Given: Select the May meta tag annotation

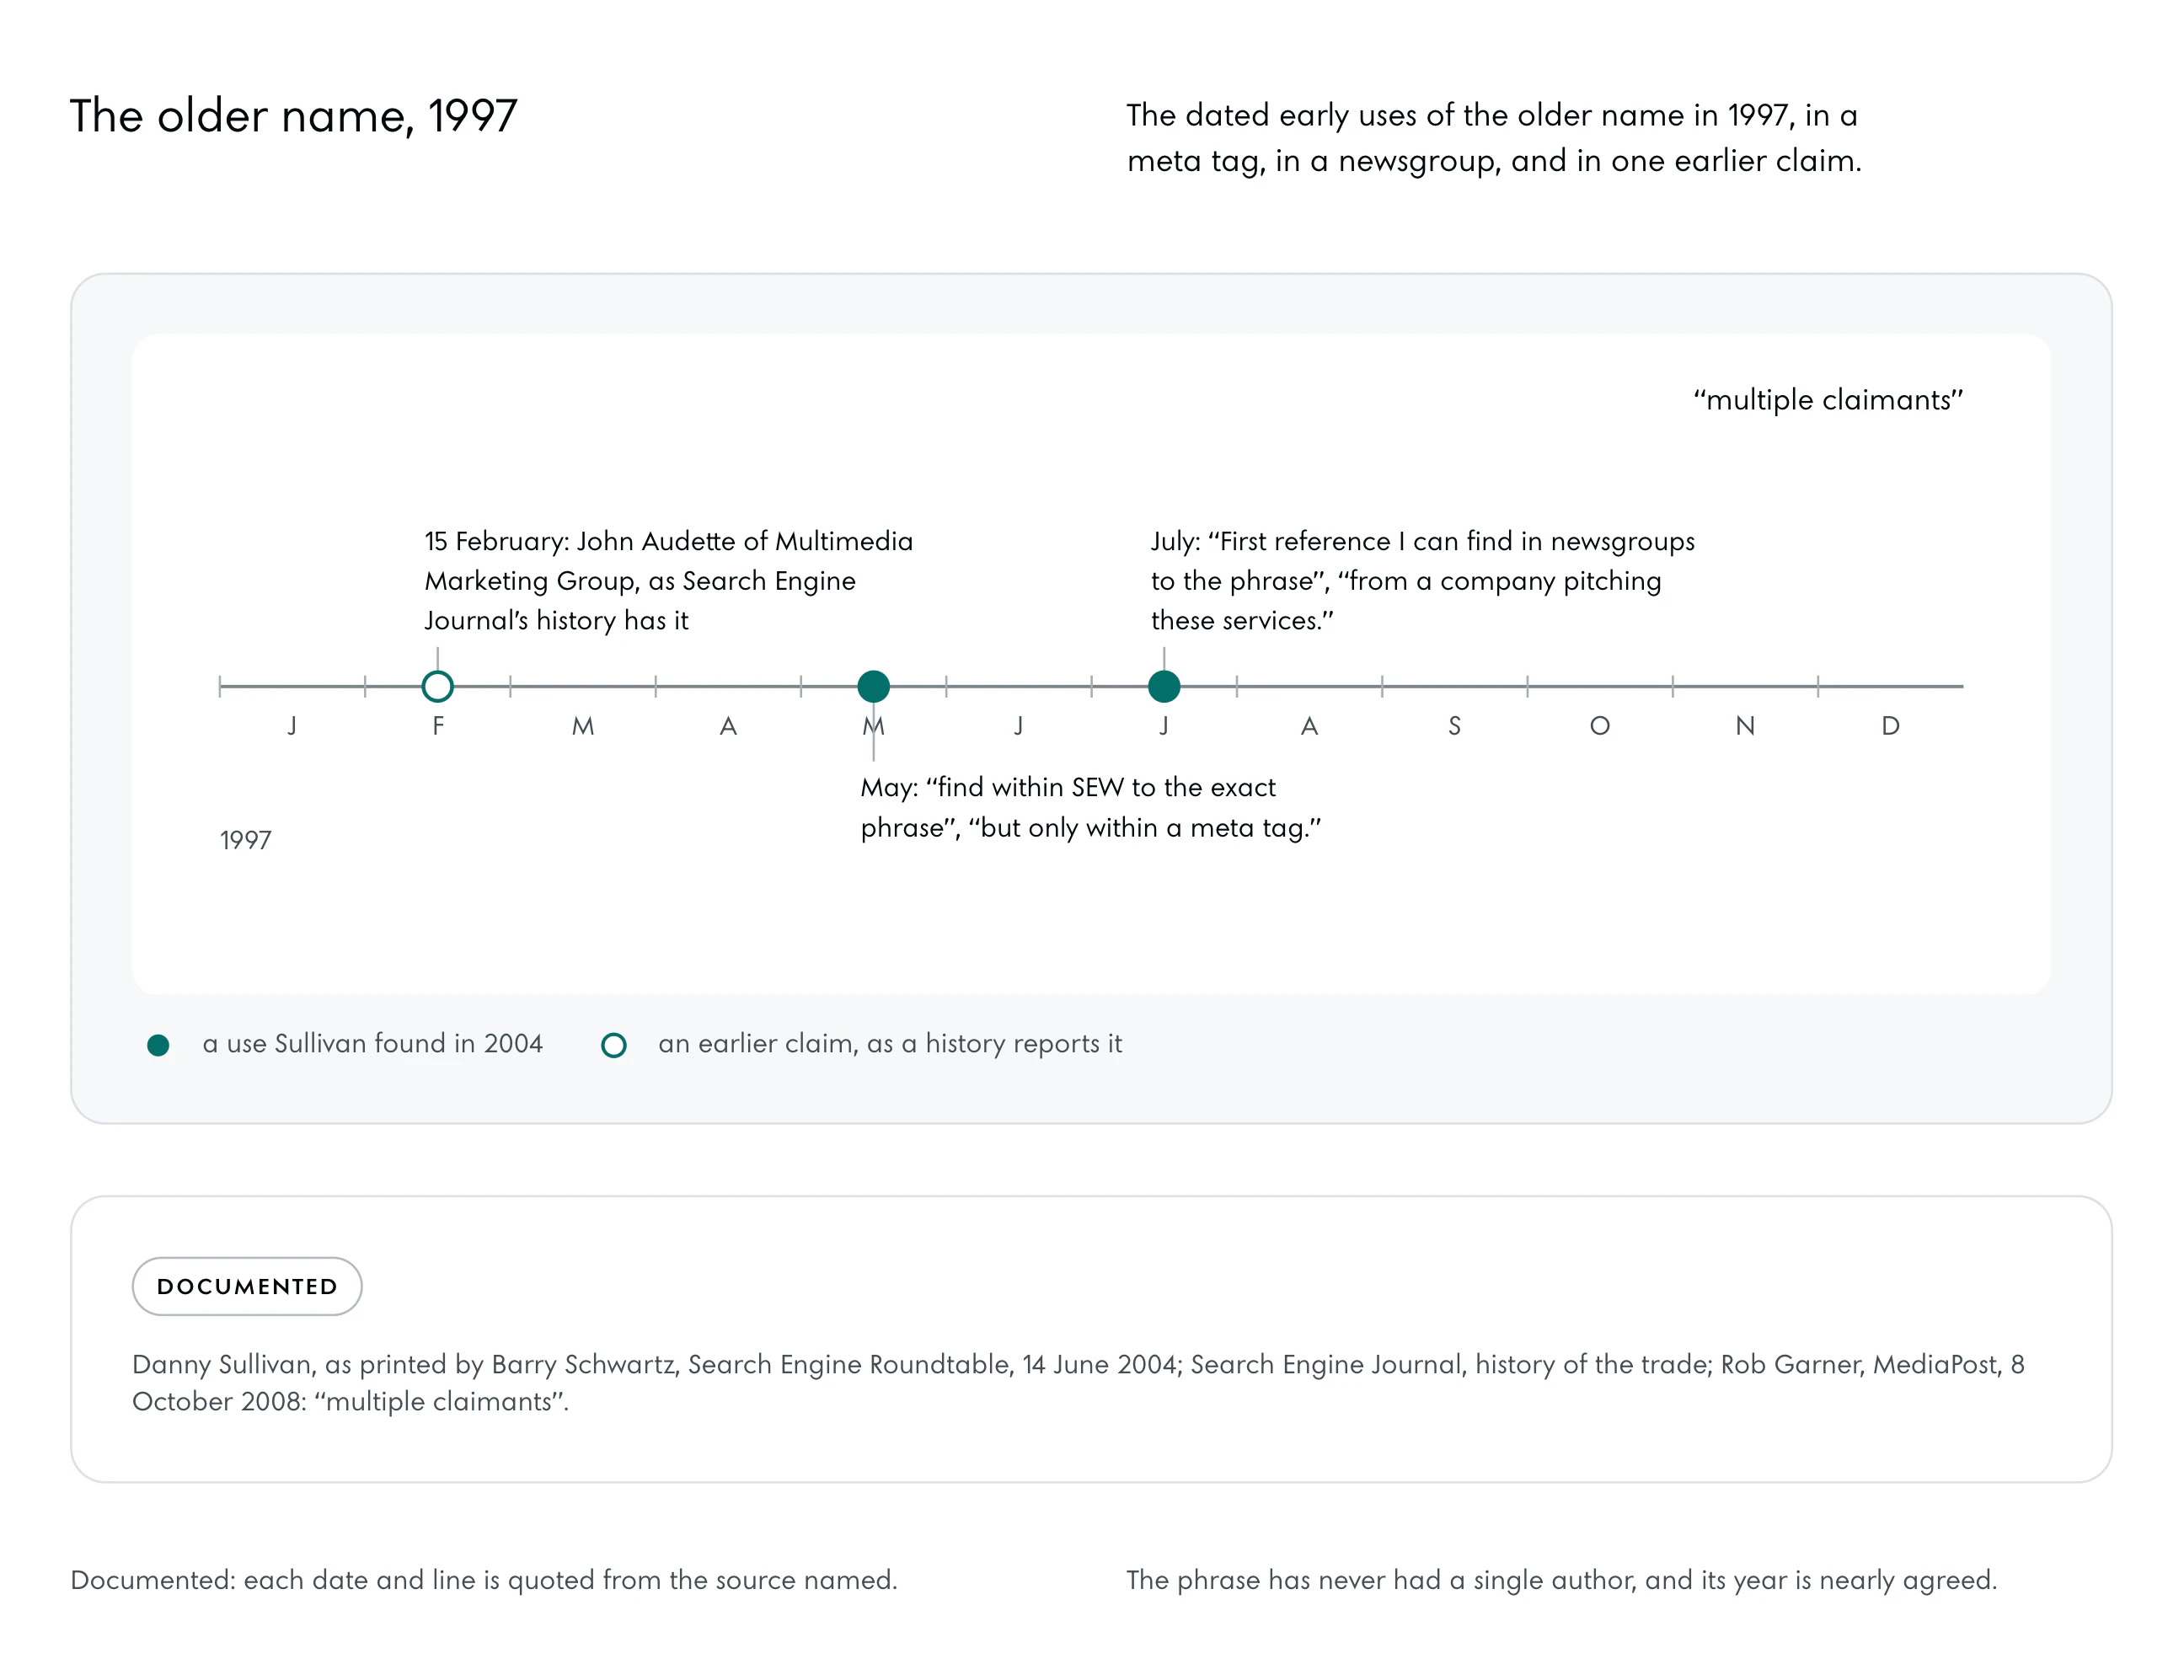Looking at the screenshot, I should [1091, 807].
